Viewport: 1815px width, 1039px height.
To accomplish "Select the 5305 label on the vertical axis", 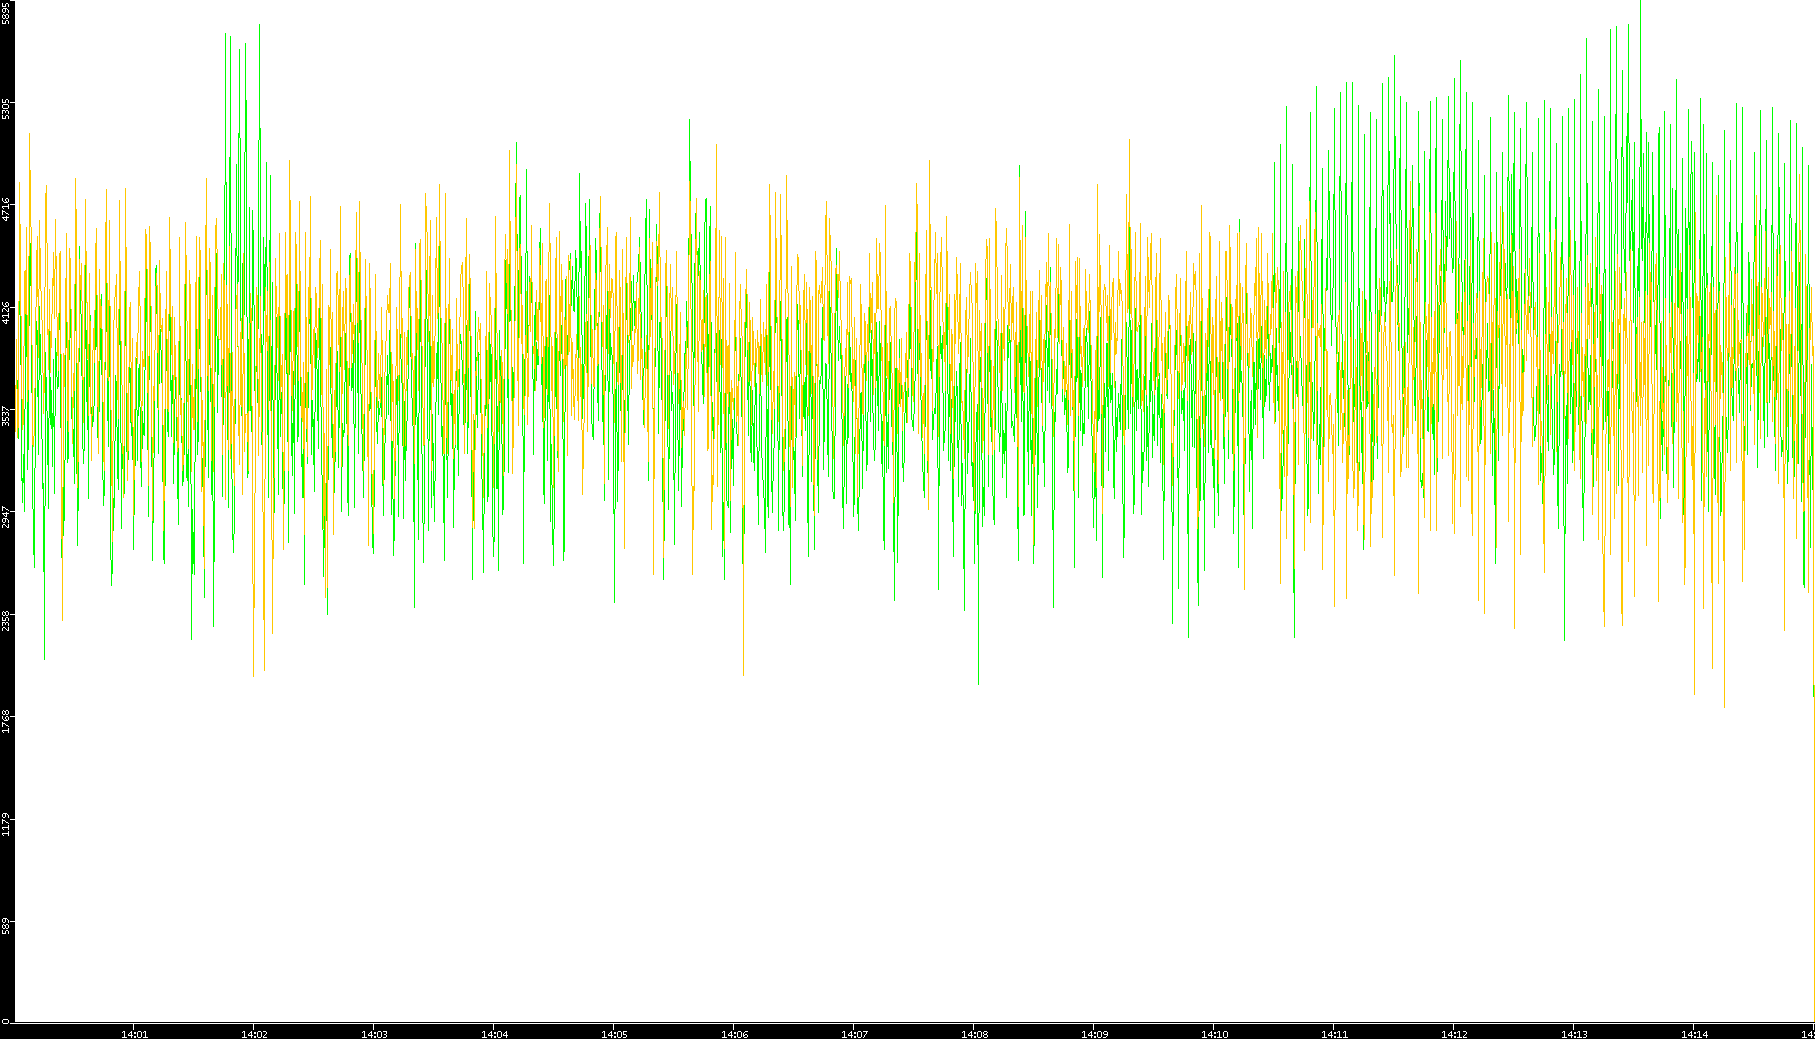I will (6, 108).
